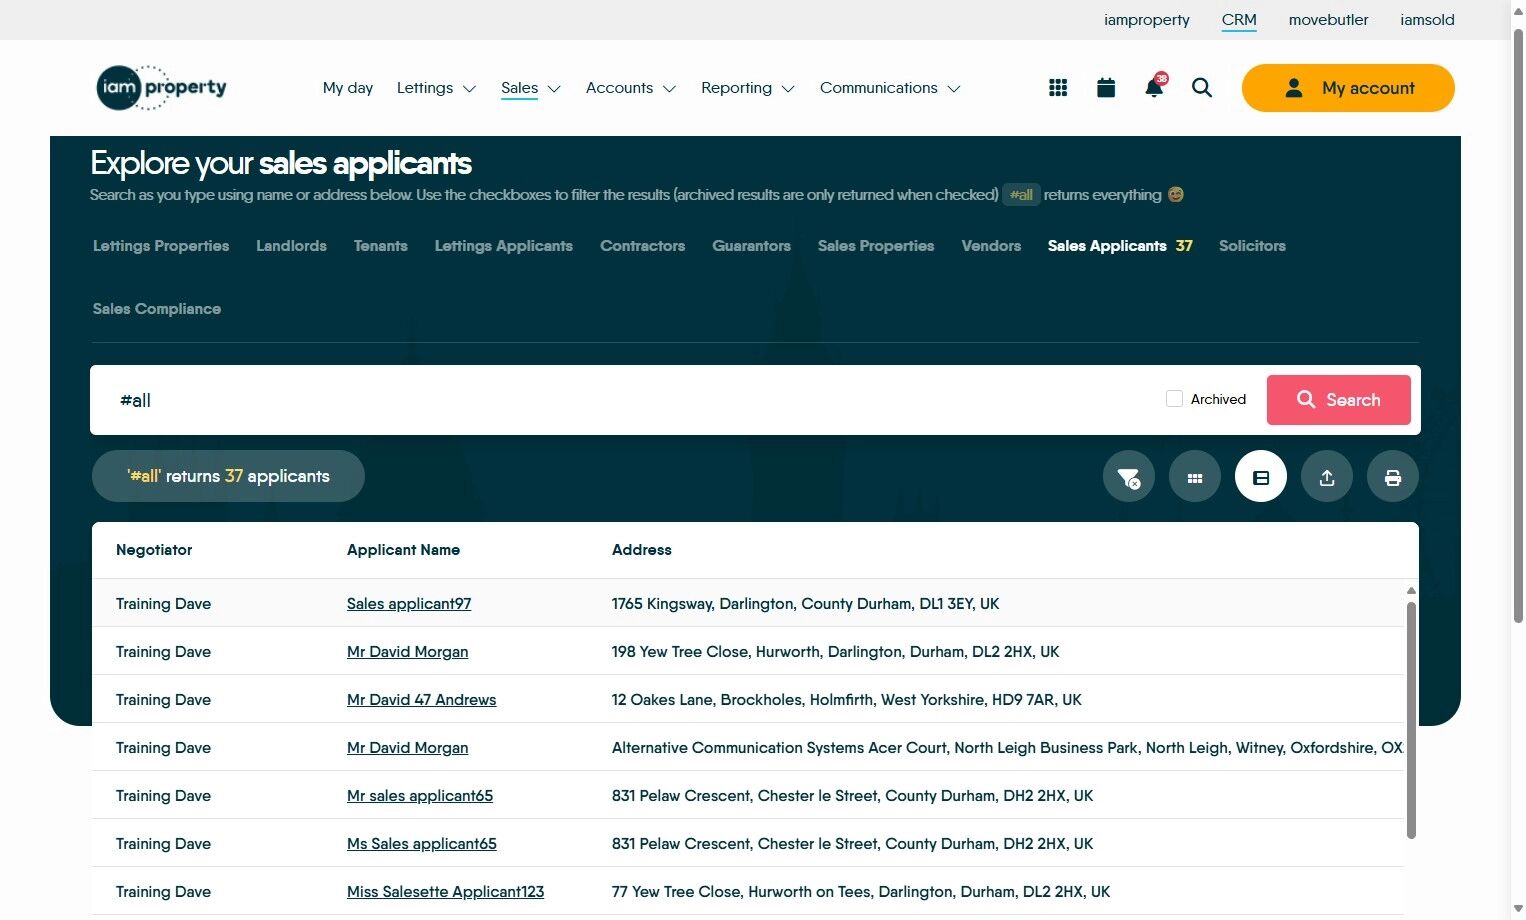Click 831 Pelaw Crescent in Ms Sales applicant65 row
This screenshot has width=1526, height=920.
click(852, 844)
